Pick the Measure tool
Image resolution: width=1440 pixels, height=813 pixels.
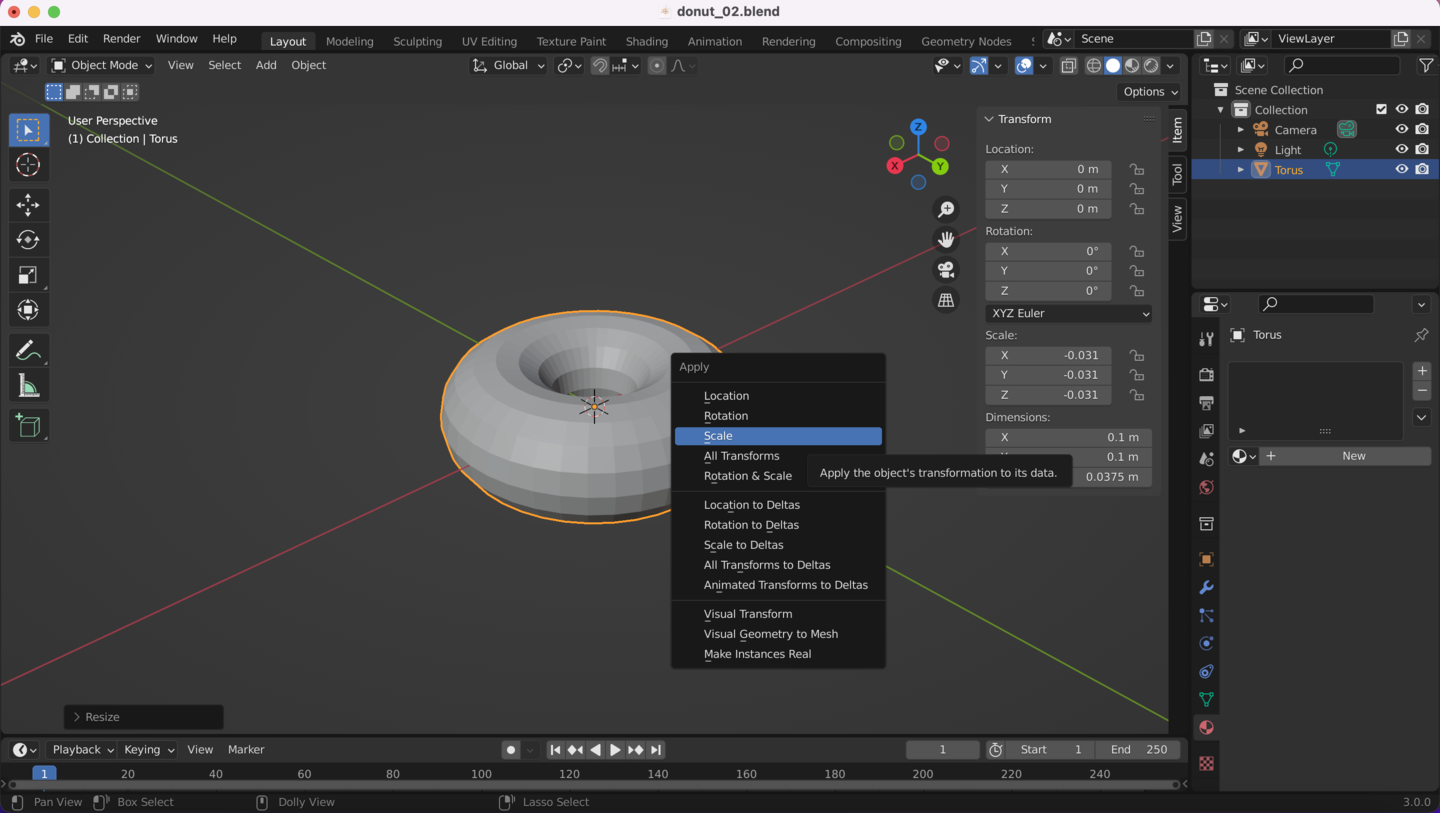28,387
